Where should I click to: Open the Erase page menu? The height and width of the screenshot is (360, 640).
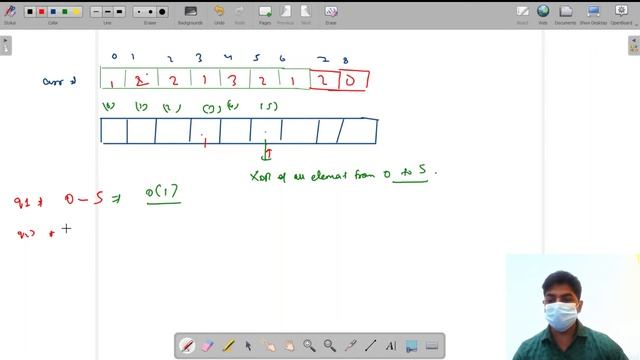point(331,15)
